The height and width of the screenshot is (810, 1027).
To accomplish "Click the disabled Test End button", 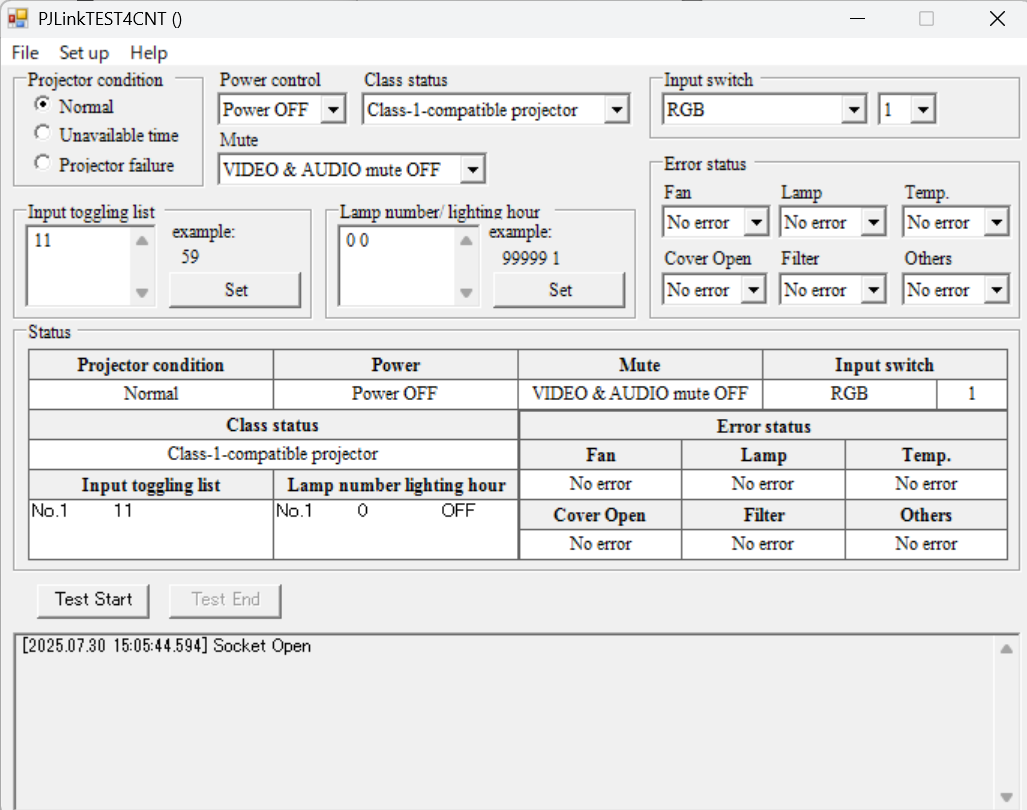I will (x=225, y=600).
